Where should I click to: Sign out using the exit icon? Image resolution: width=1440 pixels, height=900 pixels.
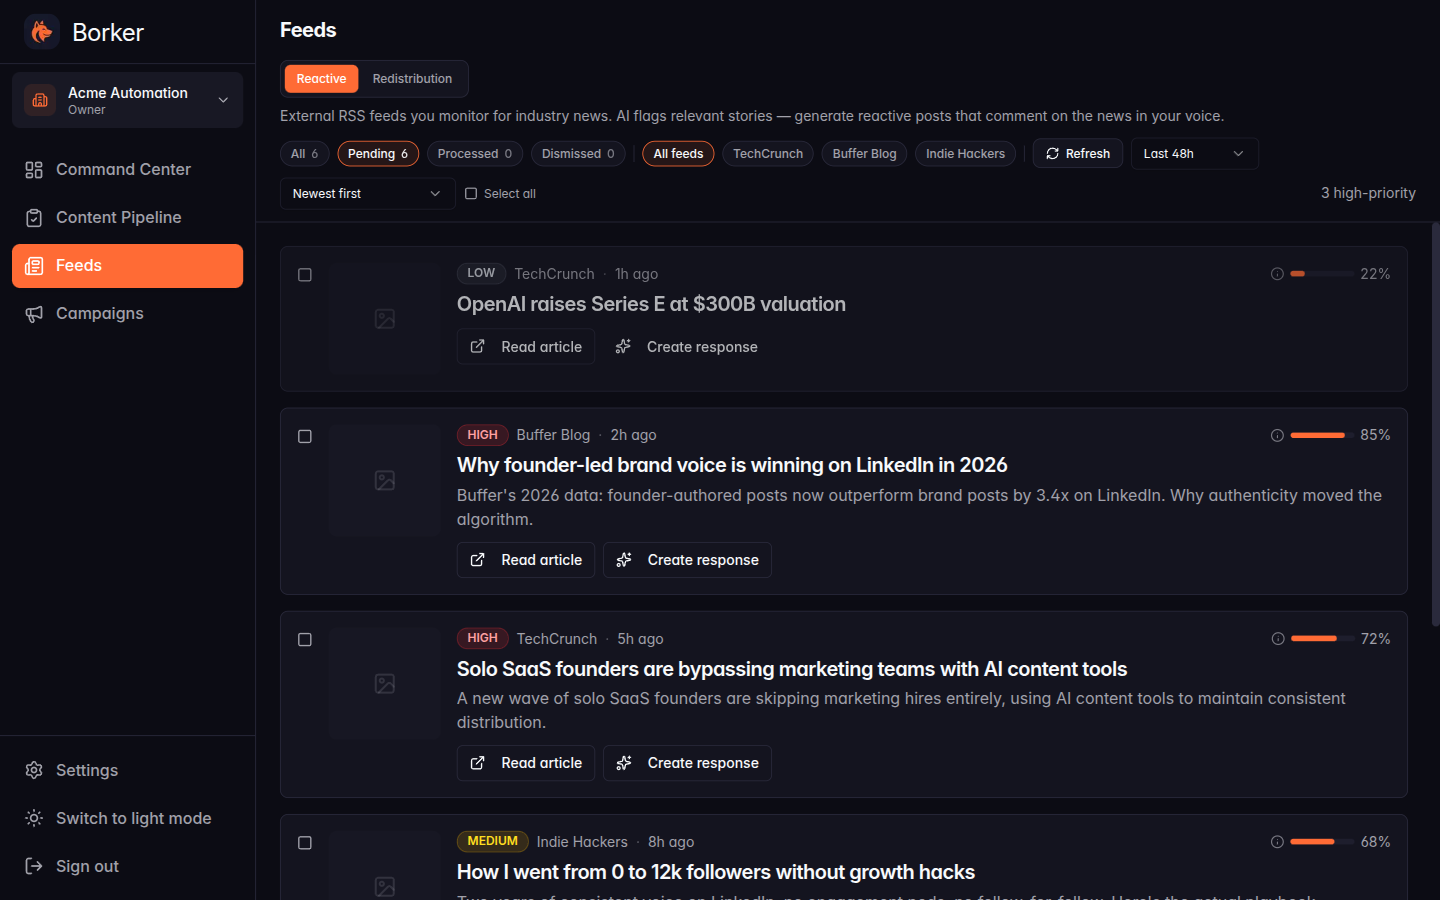coord(34,866)
